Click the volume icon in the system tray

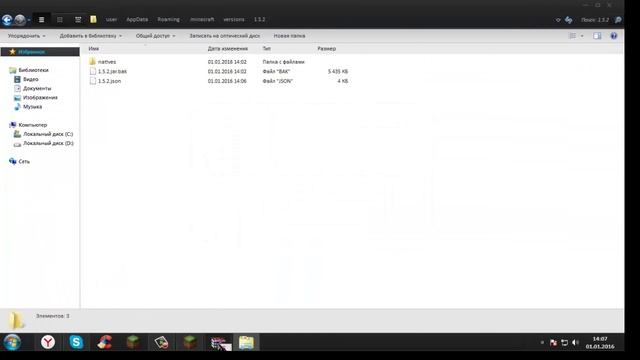575,342
